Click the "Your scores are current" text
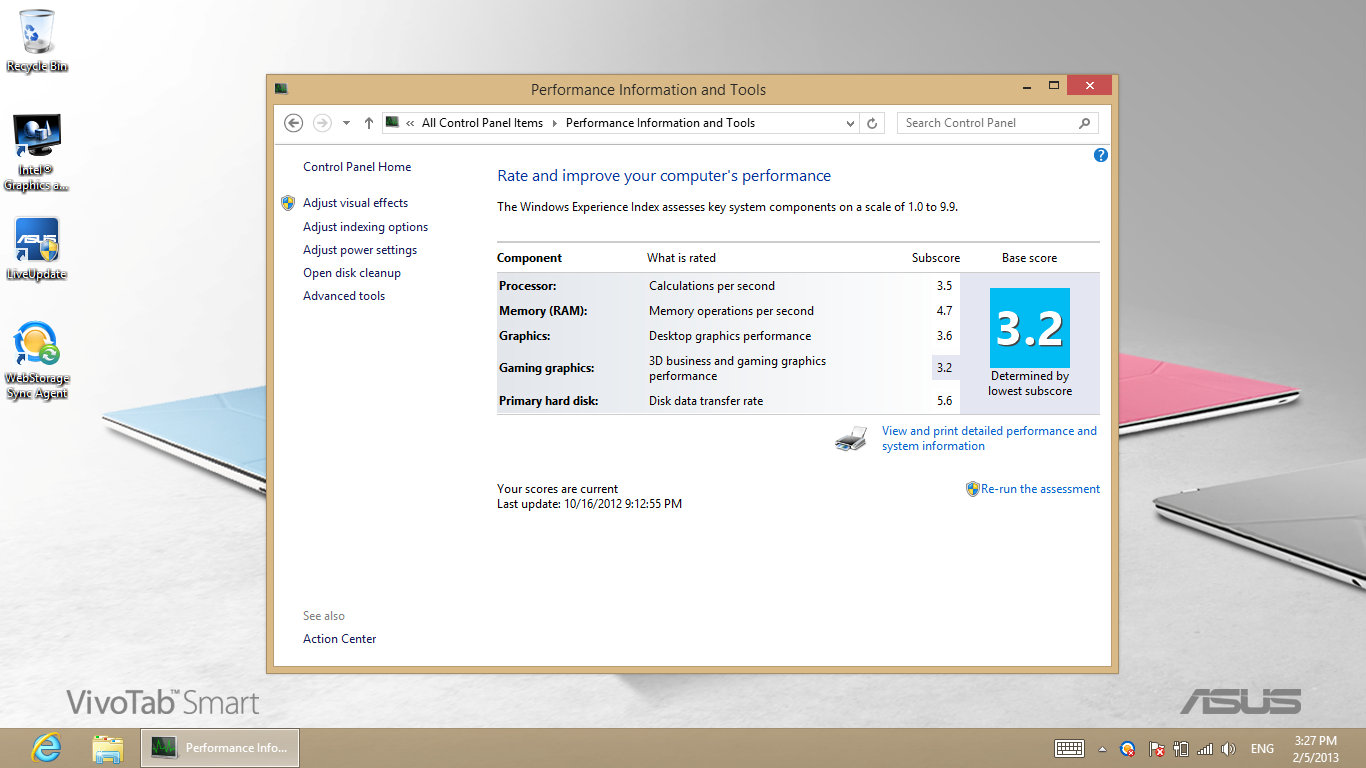The height and width of the screenshot is (768, 1366). 558,489
